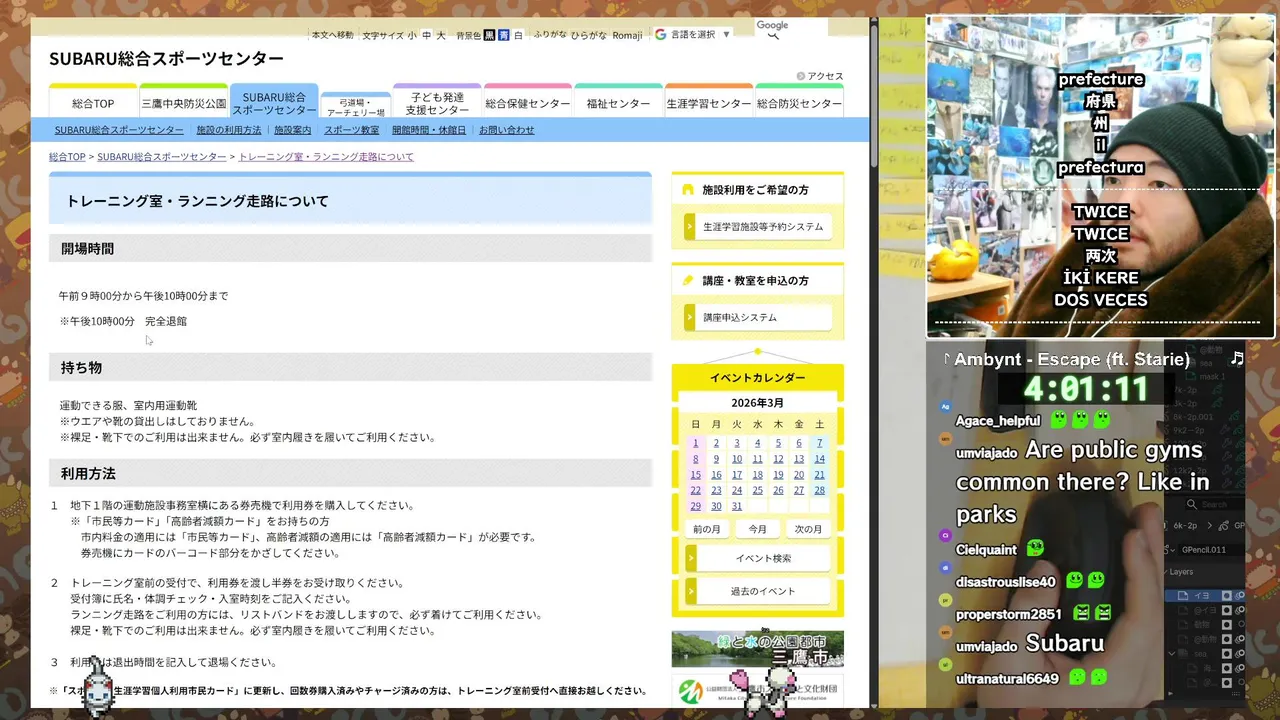Click the arrow icon on イベント検索 button
Screen dimensions: 1280x720
pyautogui.click(x=690, y=558)
